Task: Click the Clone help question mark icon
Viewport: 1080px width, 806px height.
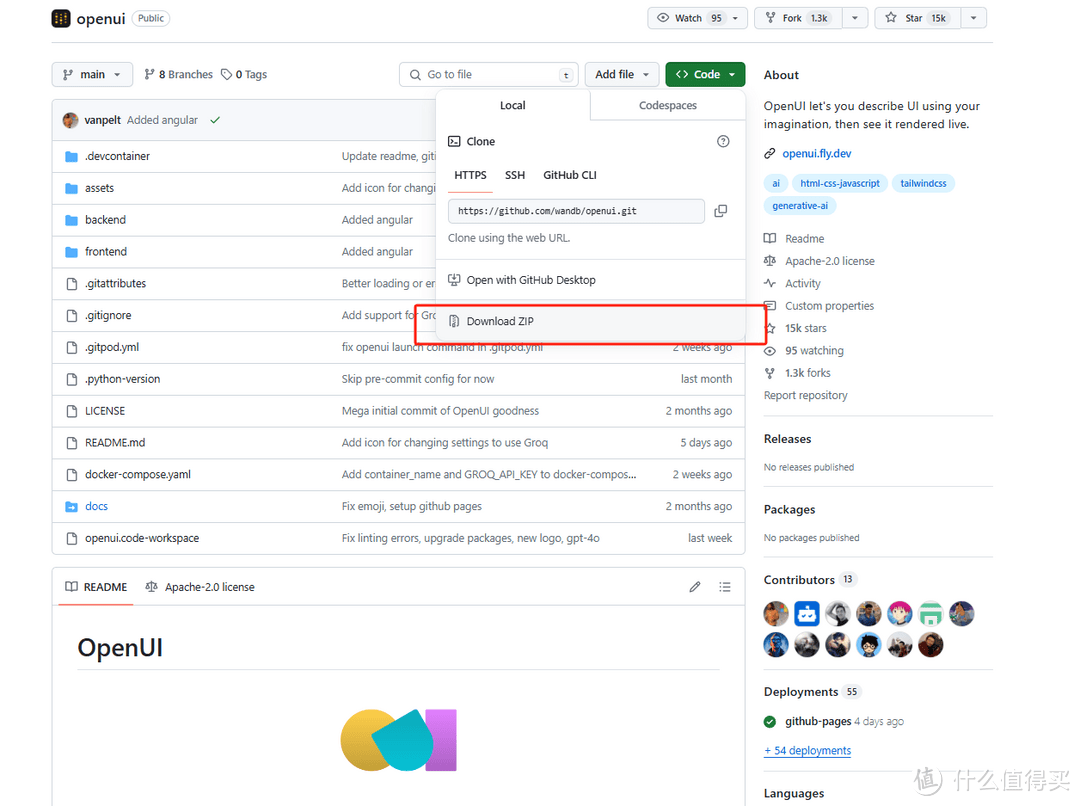Action: coord(723,141)
